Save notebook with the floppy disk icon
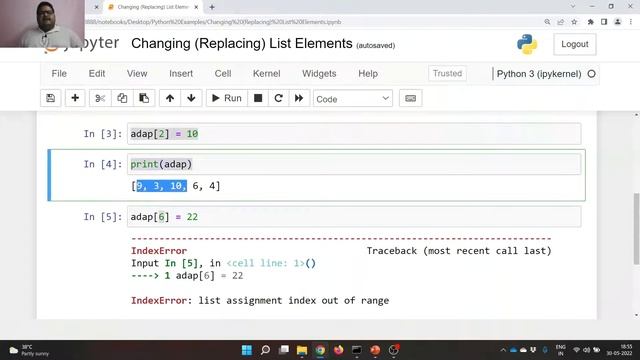 click(51, 98)
